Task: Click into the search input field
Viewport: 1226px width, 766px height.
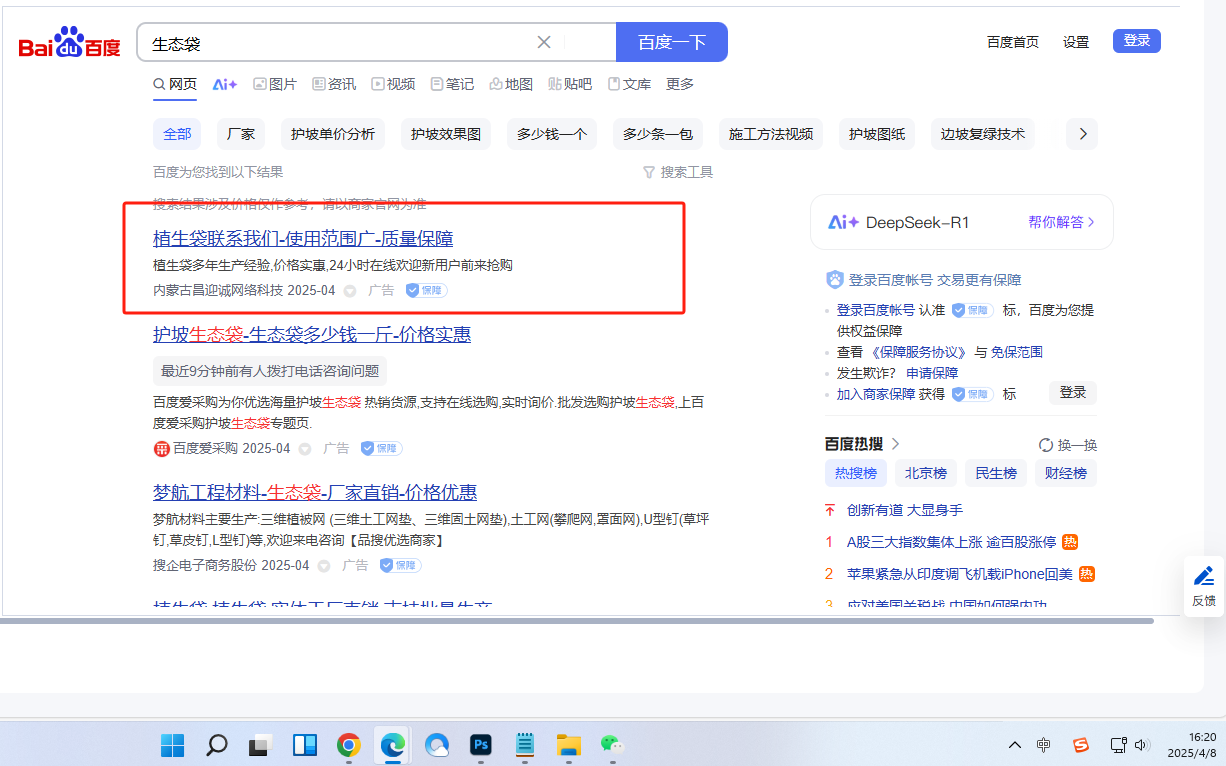Action: (x=340, y=43)
